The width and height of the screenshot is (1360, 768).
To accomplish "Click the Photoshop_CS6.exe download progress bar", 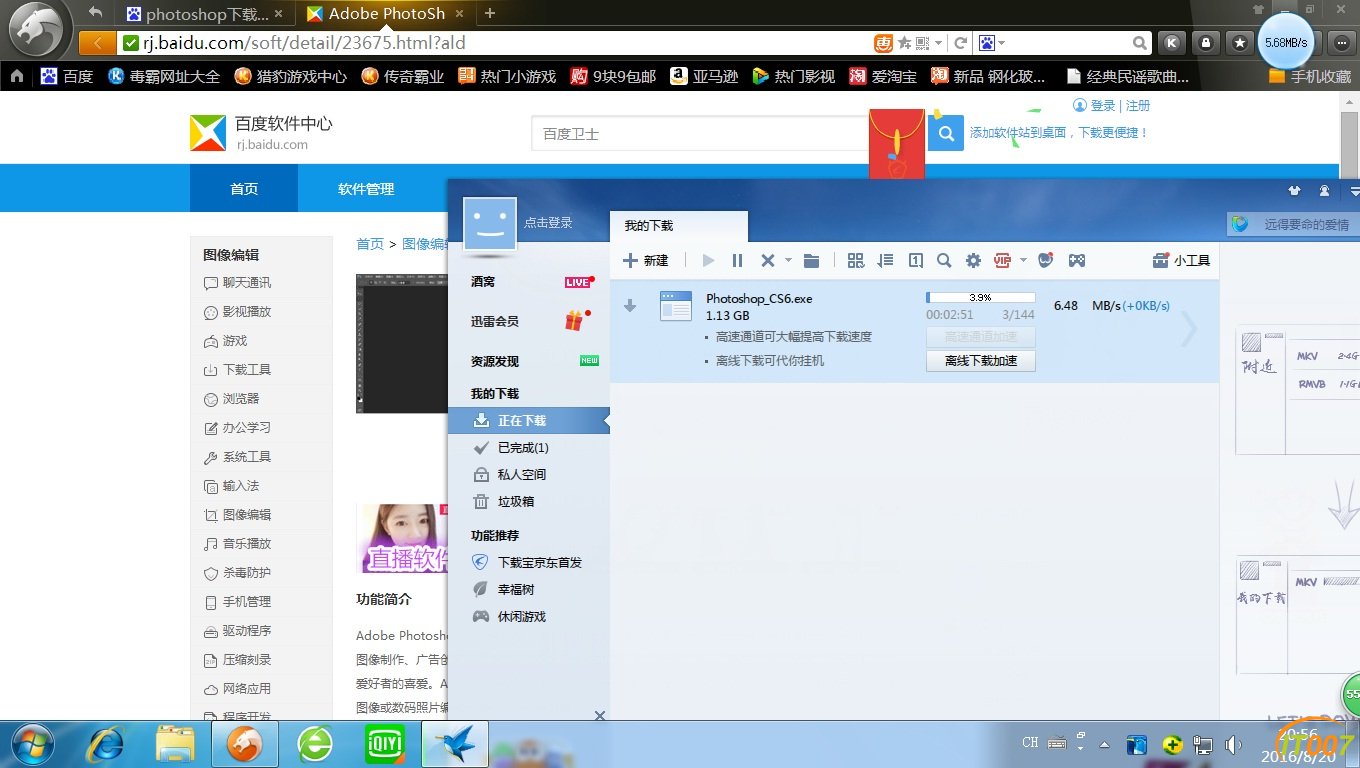I will click(980, 297).
